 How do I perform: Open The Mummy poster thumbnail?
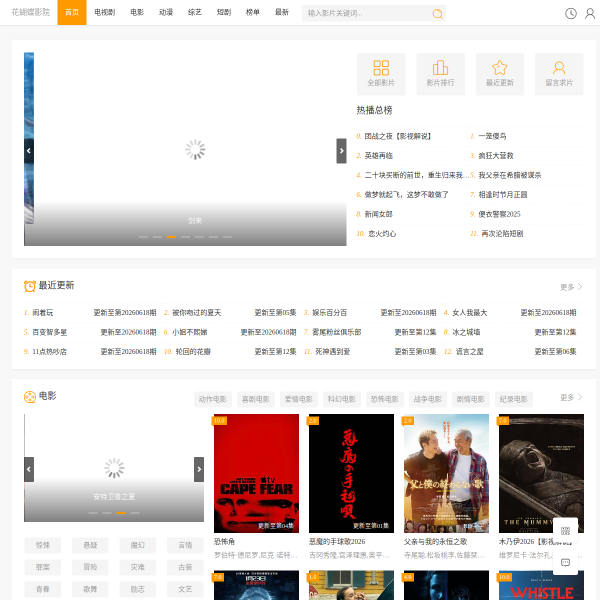[541, 473]
